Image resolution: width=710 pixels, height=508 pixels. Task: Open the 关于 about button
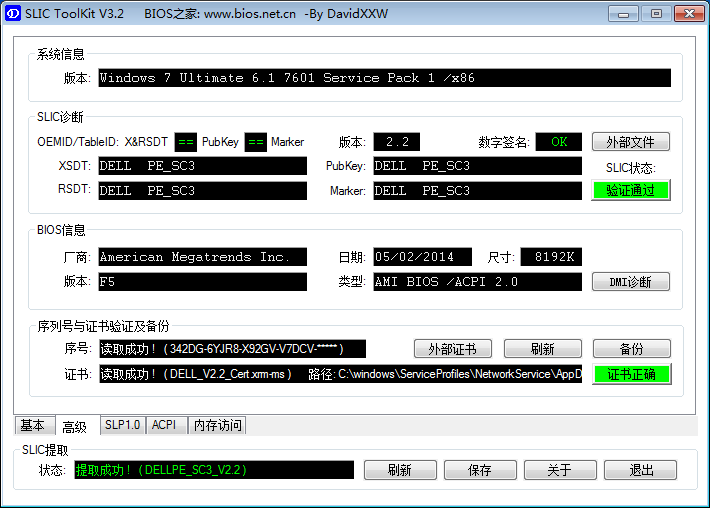click(560, 470)
